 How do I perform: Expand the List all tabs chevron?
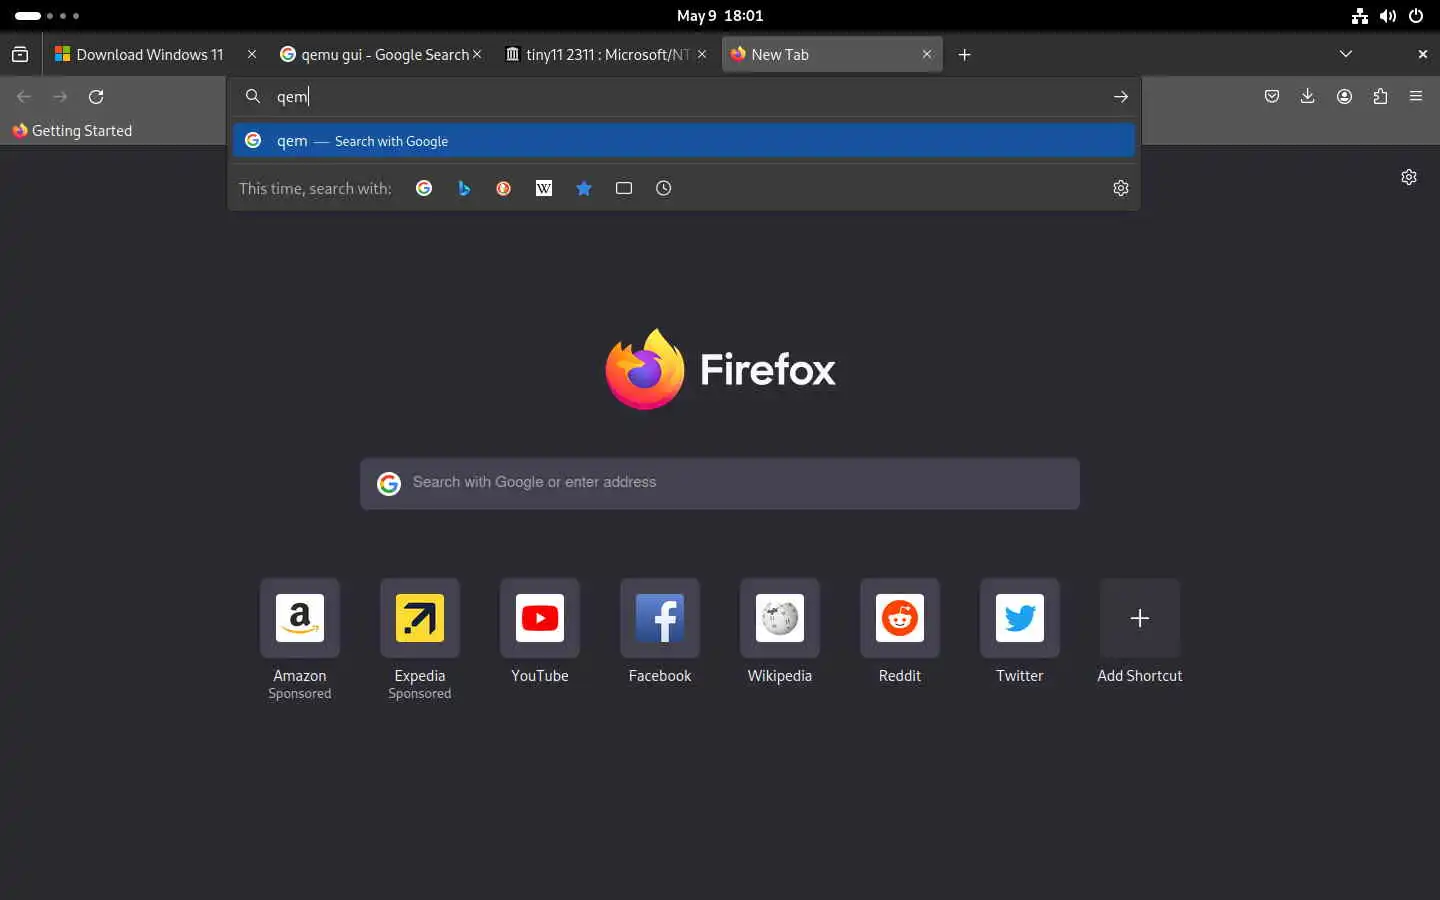point(1346,55)
